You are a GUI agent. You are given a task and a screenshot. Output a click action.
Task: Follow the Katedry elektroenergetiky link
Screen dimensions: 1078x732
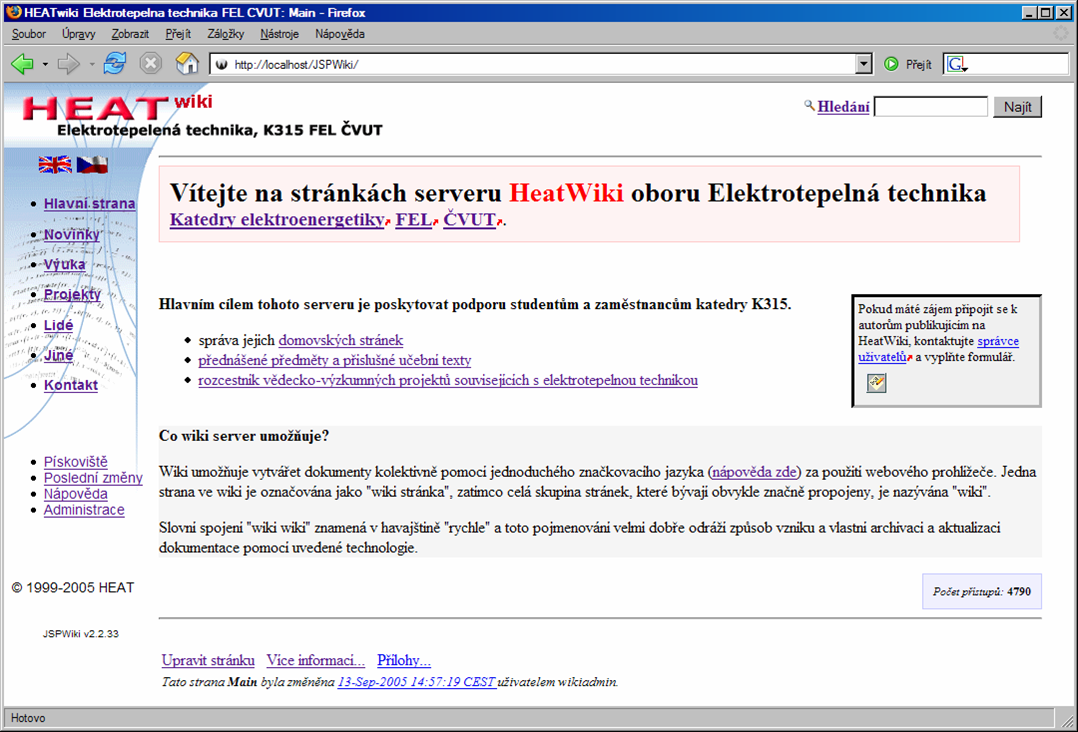point(277,219)
